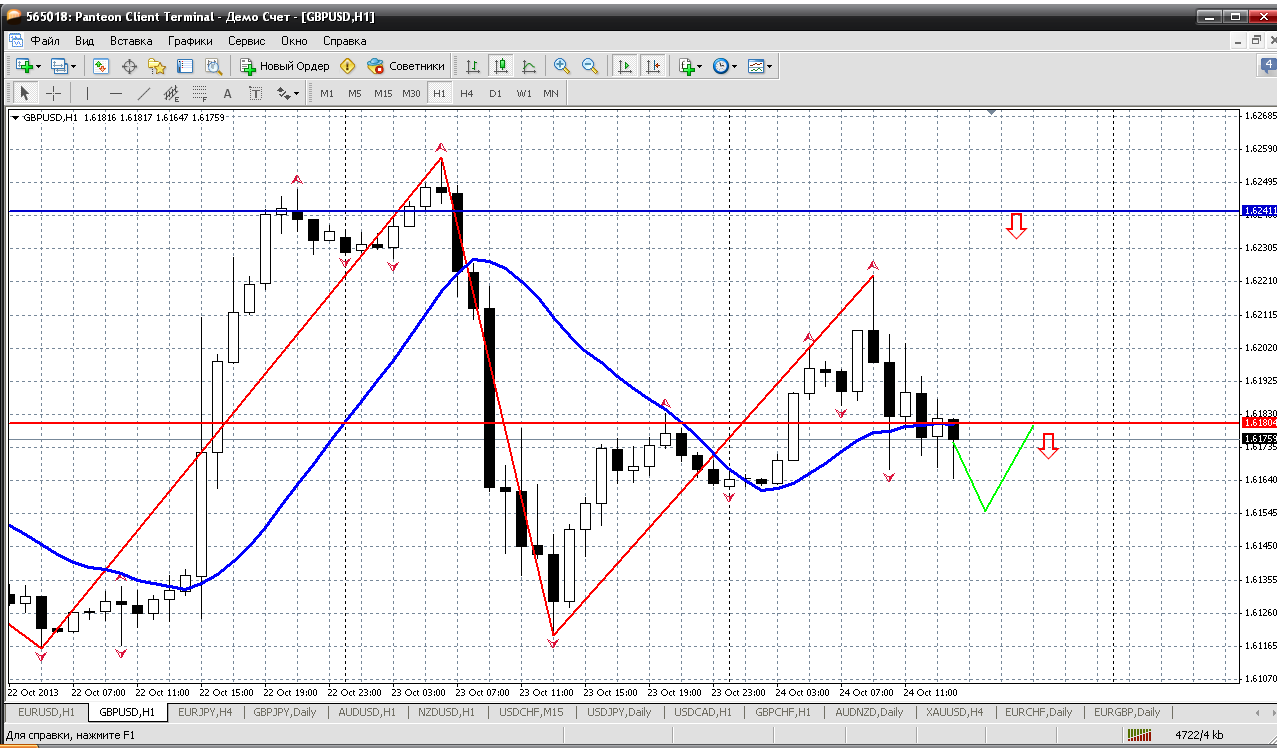Set timeframe to H1
Viewport: 1288px width, 748px height.
[439, 93]
